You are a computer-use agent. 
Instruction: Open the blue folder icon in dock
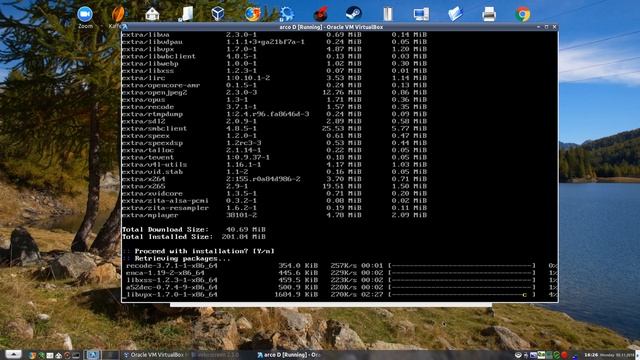click(455, 14)
